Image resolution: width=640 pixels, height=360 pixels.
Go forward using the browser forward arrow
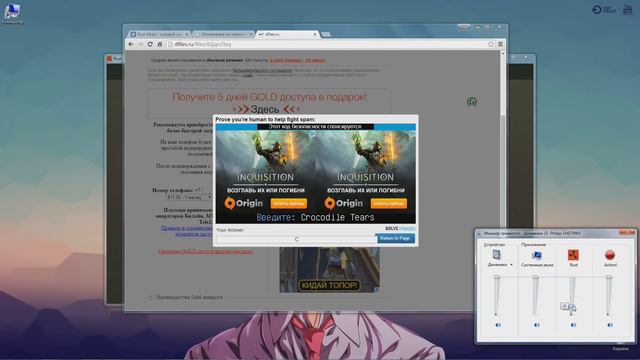tap(140, 44)
